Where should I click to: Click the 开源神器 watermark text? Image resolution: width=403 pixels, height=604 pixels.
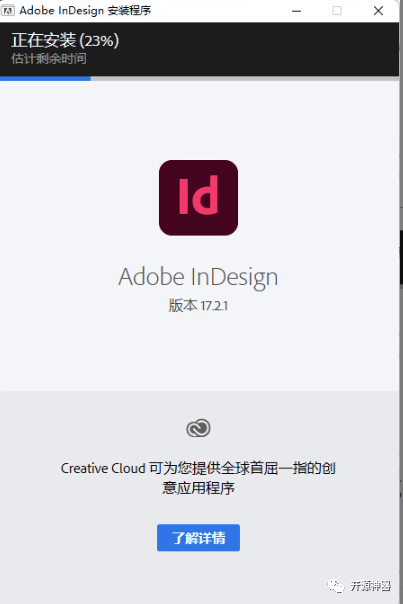tap(371, 586)
